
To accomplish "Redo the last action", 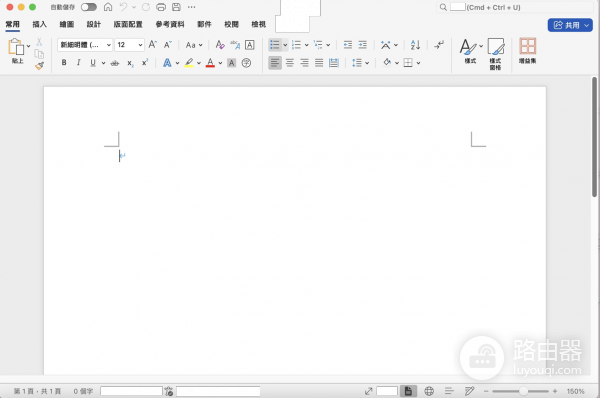I will pos(146,7).
